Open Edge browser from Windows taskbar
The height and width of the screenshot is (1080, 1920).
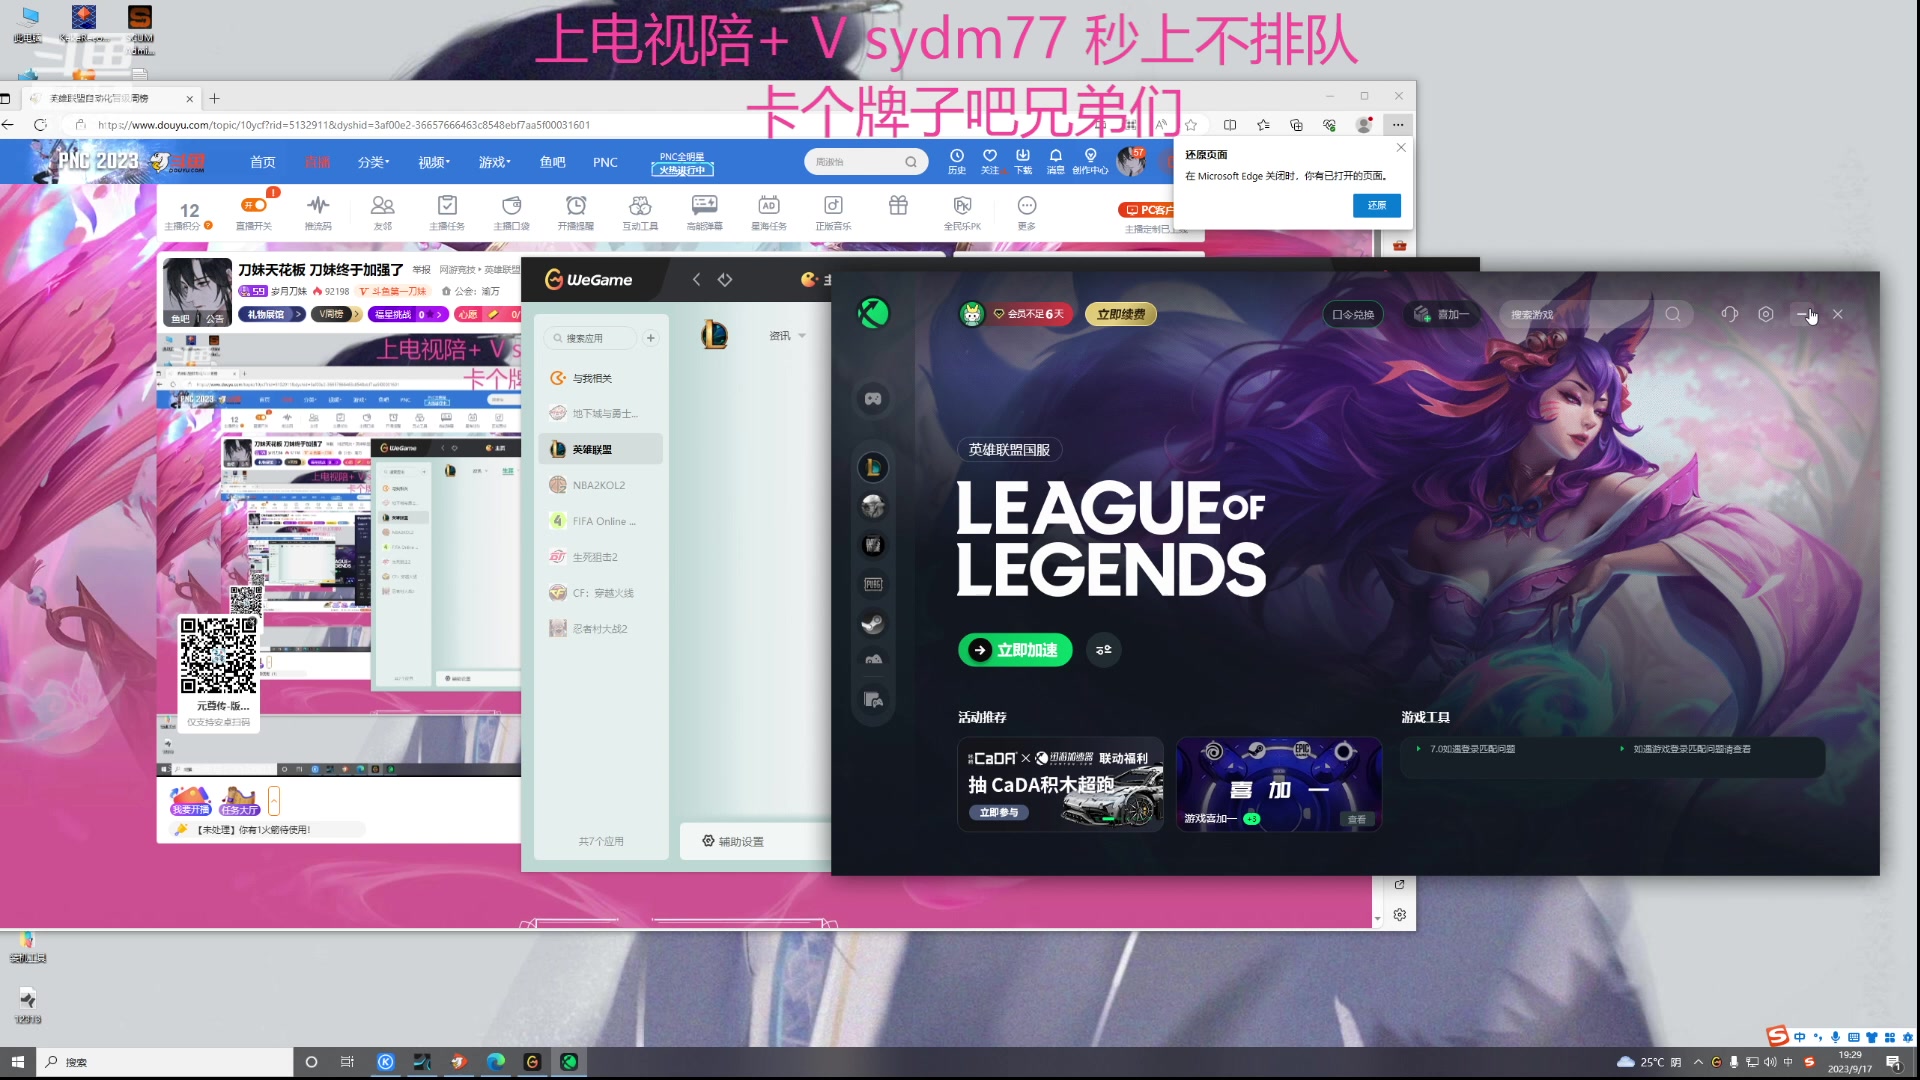pos(496,1062)
